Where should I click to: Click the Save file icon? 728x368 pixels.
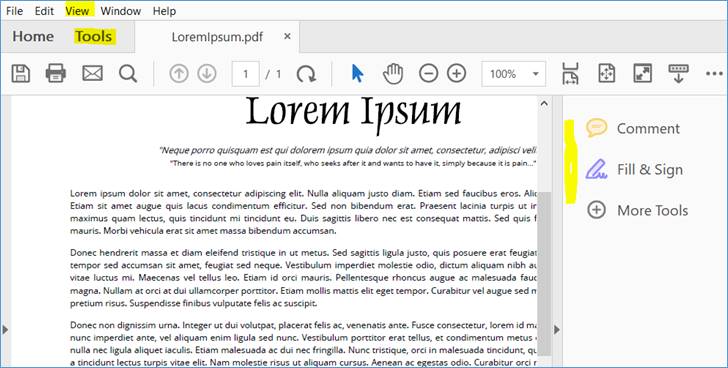click(x=20, y=74)
